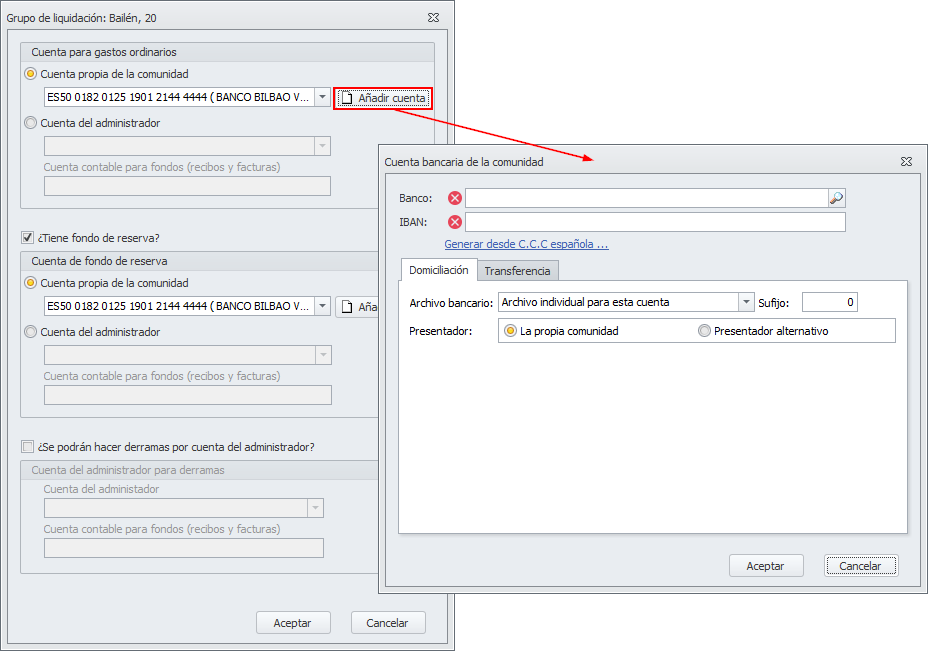Click the partially hidden Añadir cuenta in fondo de reserva
Screen dimensions: 929x653
point(357,307)
